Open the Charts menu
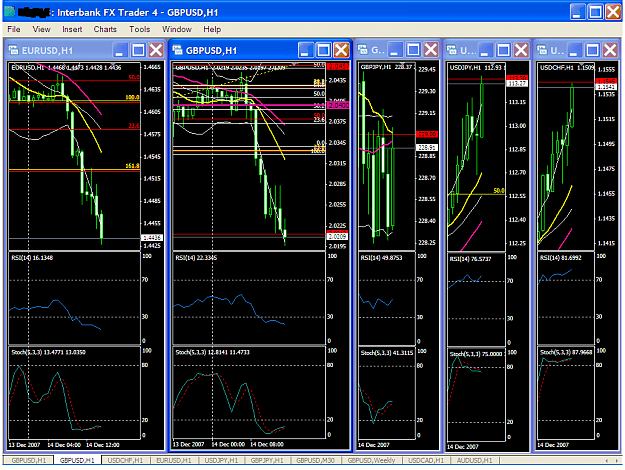Screen dimensions: 625x470 pyautogui.click(x=105, y=29)
